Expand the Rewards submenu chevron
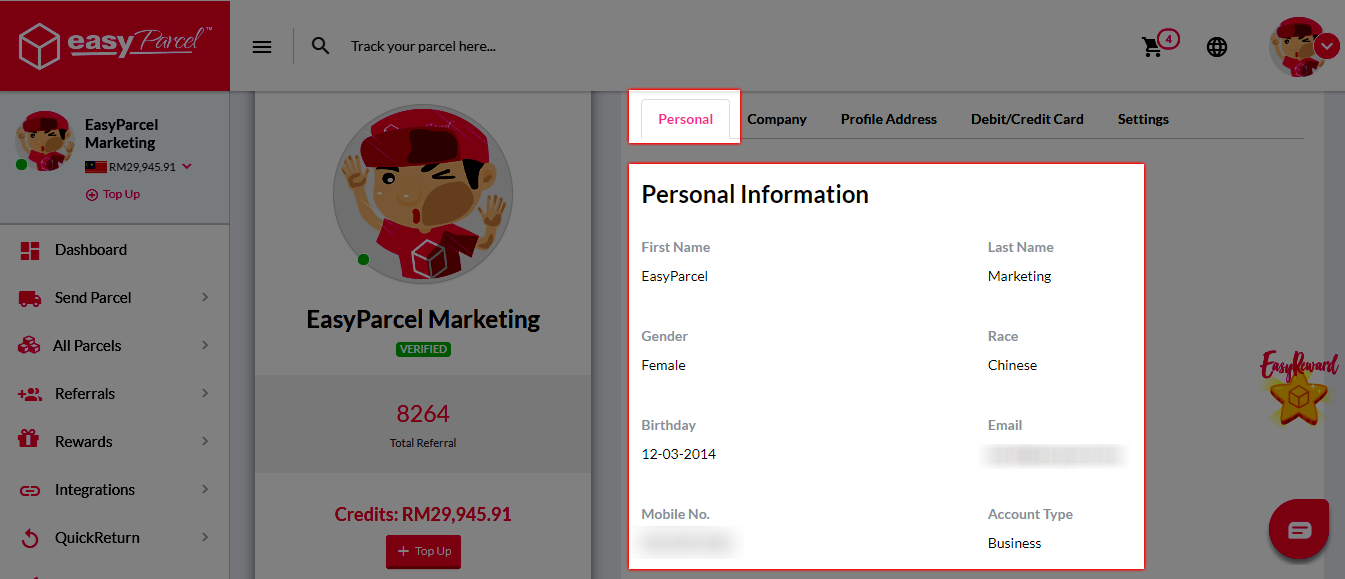The height and width of the screenshot is (579, 1345). pos(205,441)
